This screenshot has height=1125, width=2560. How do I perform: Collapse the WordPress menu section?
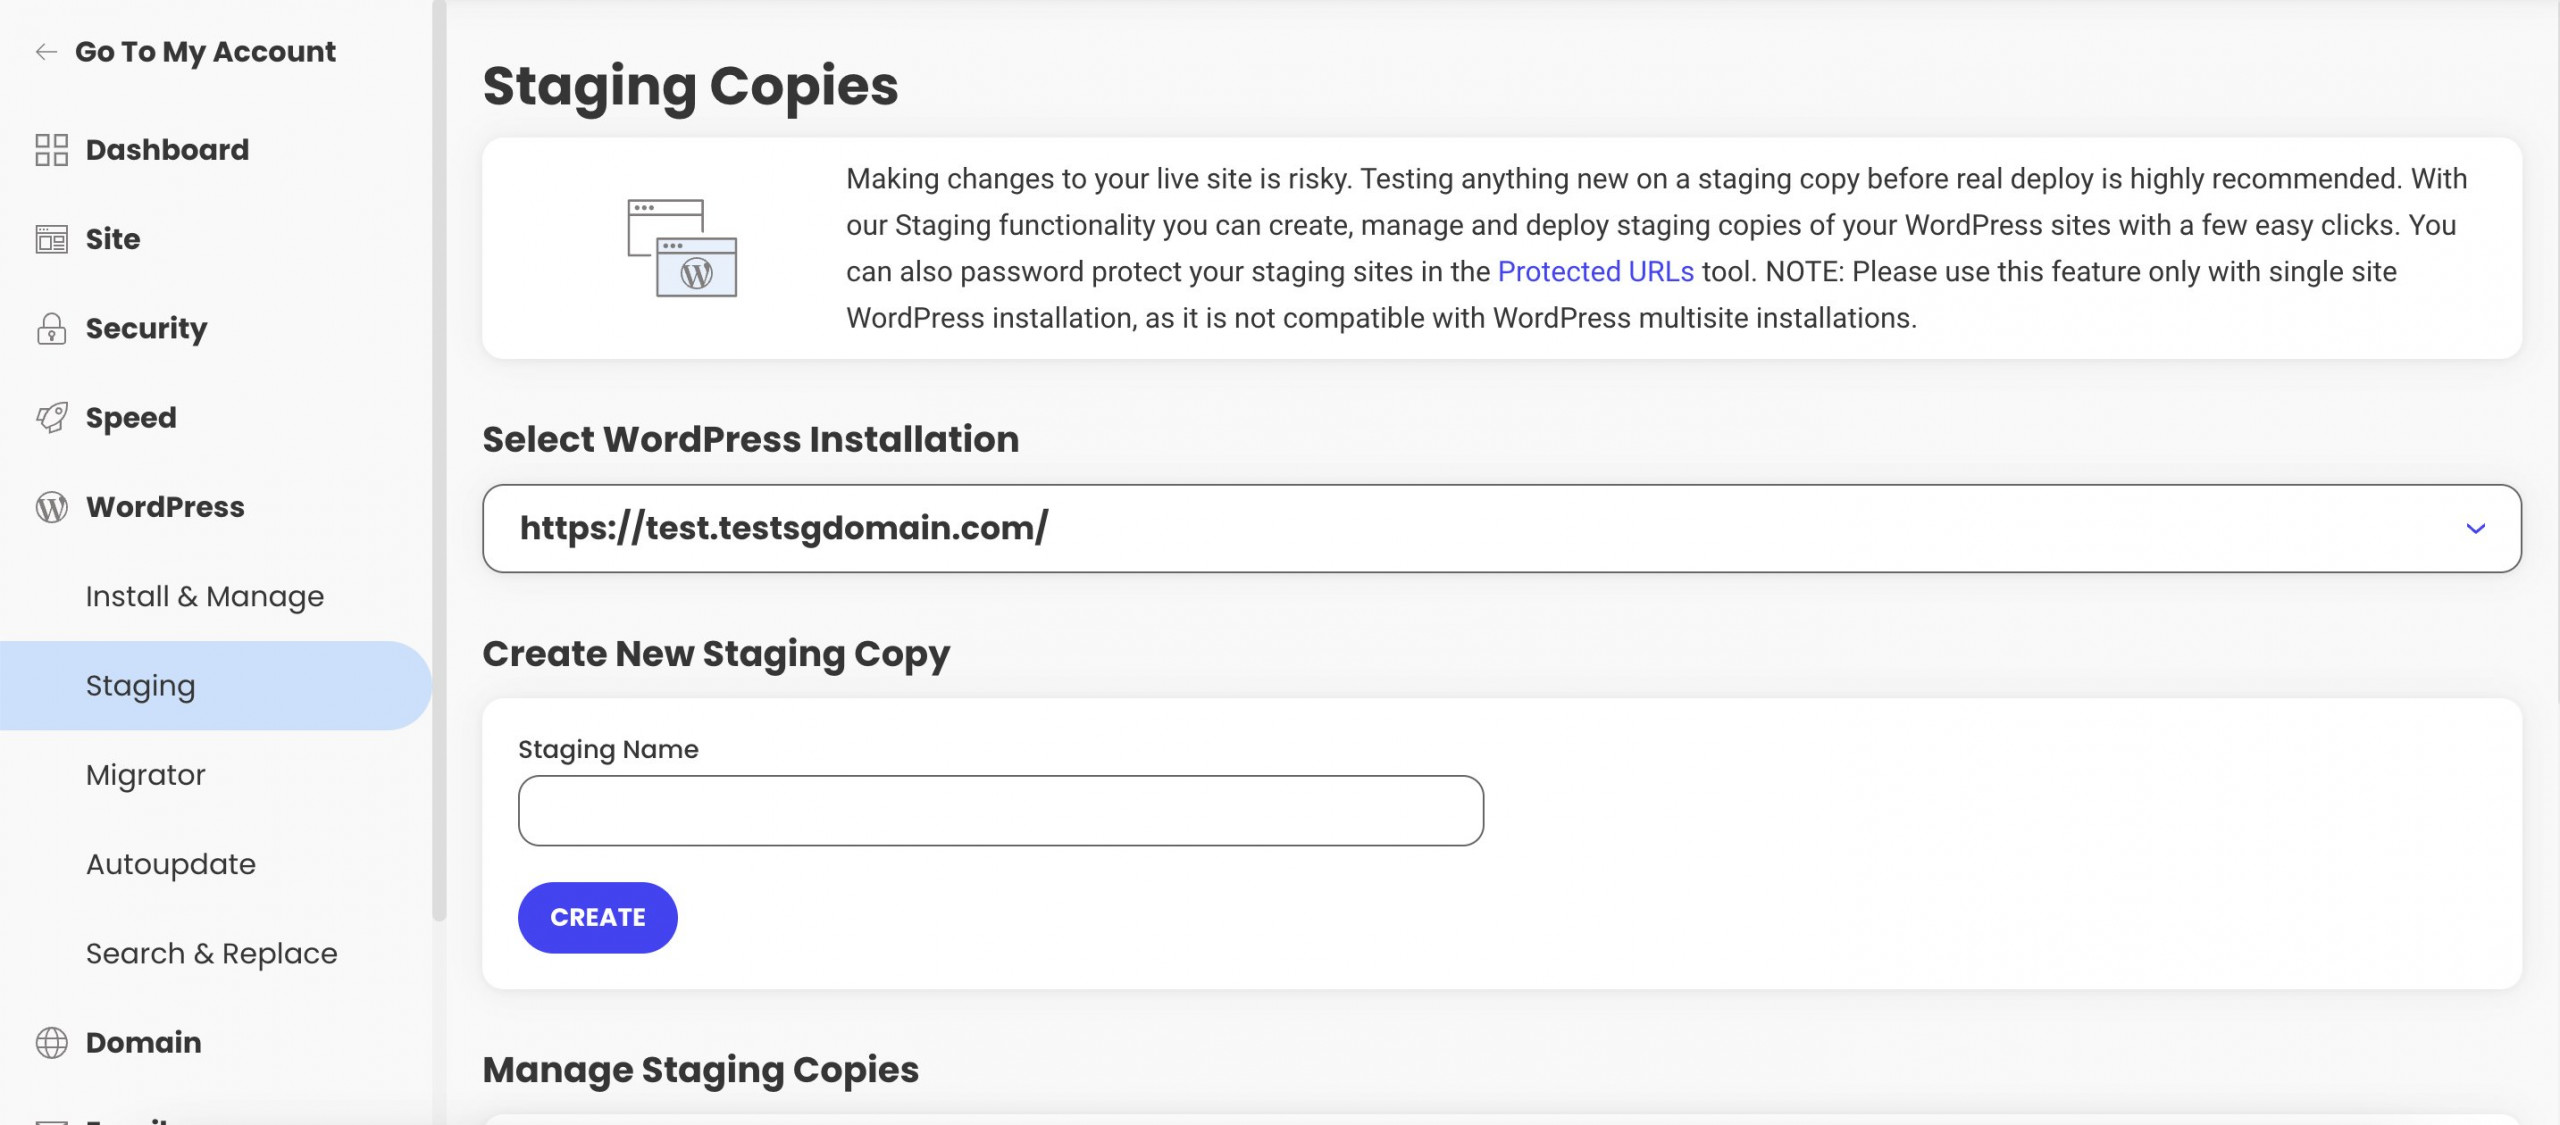point(165,507)
